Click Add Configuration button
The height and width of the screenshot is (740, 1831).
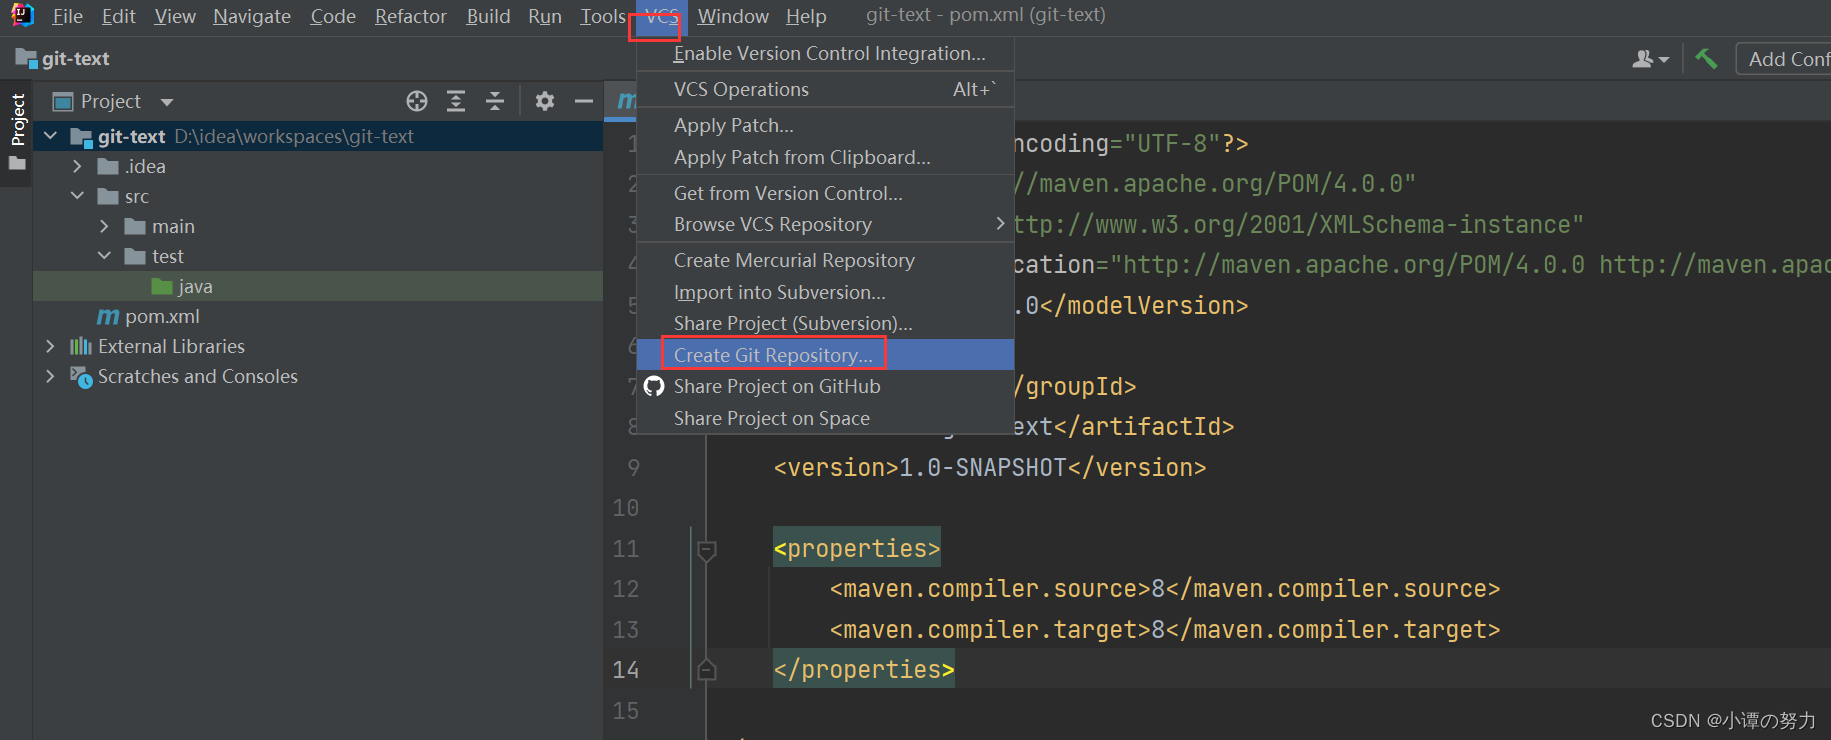coord(1784,59)
